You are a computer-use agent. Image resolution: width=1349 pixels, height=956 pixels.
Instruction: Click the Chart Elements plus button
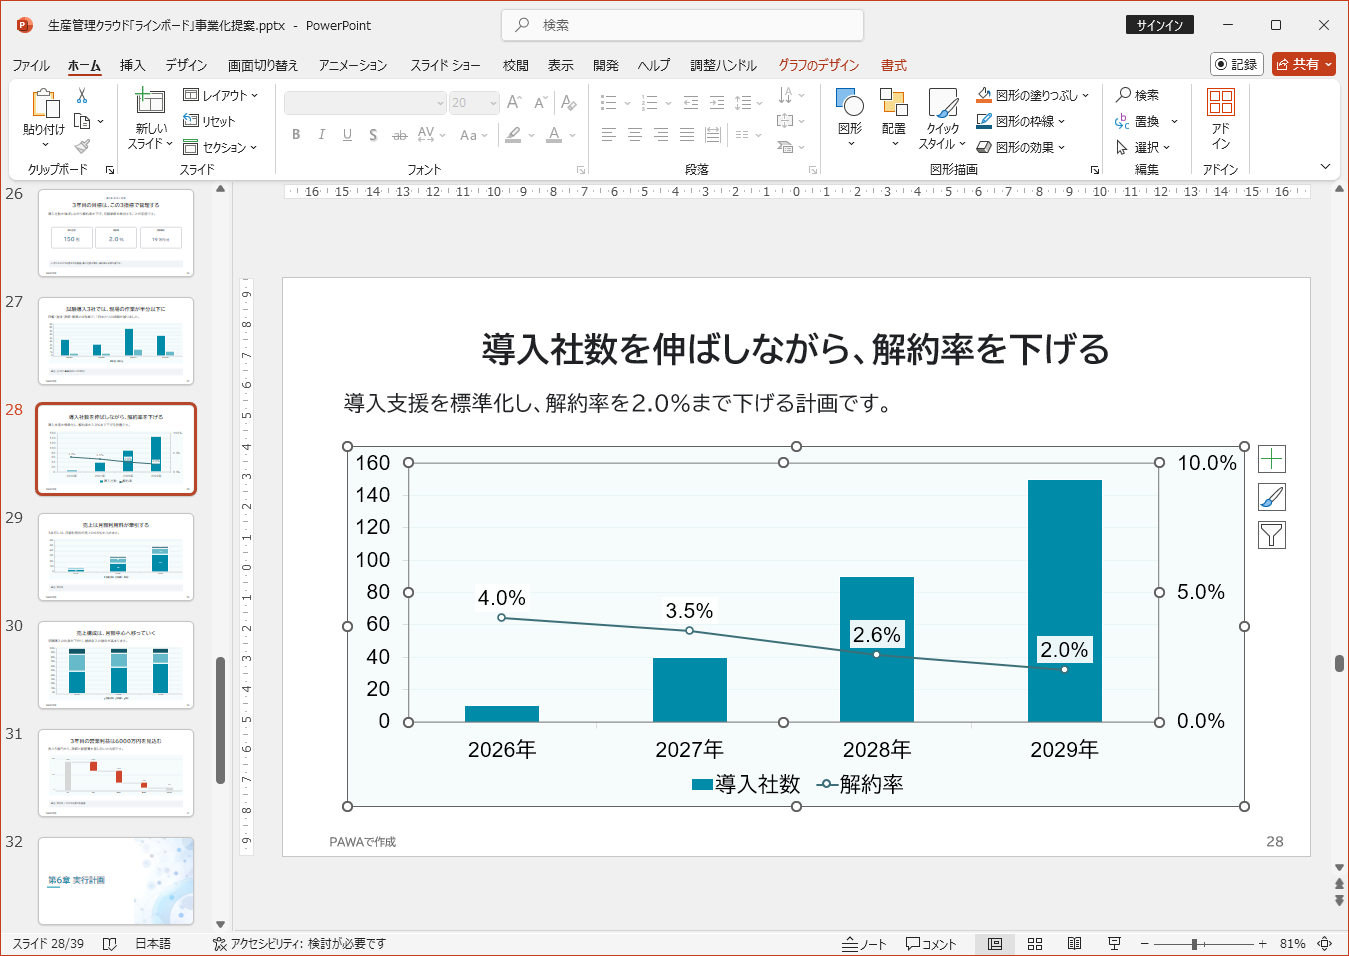pos(1271,459)
